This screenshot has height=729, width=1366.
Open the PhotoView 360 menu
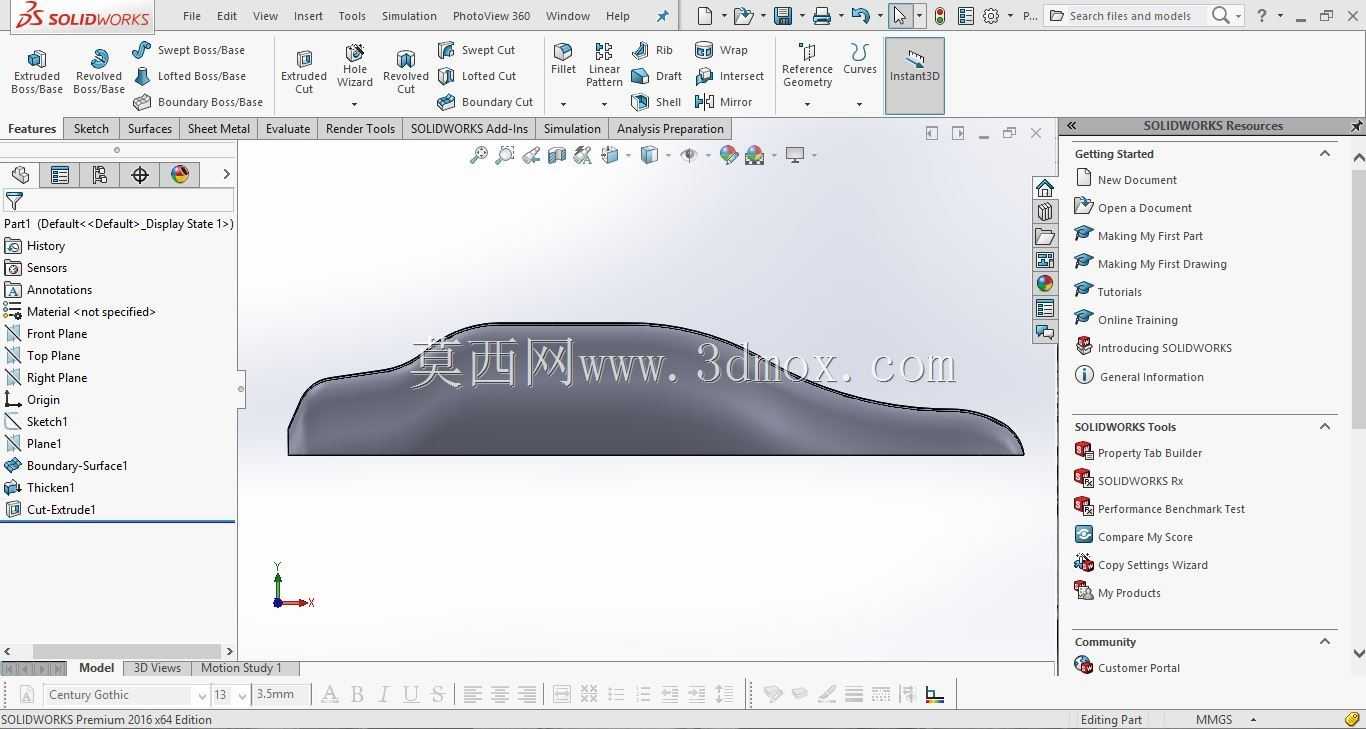pos(491,16)
